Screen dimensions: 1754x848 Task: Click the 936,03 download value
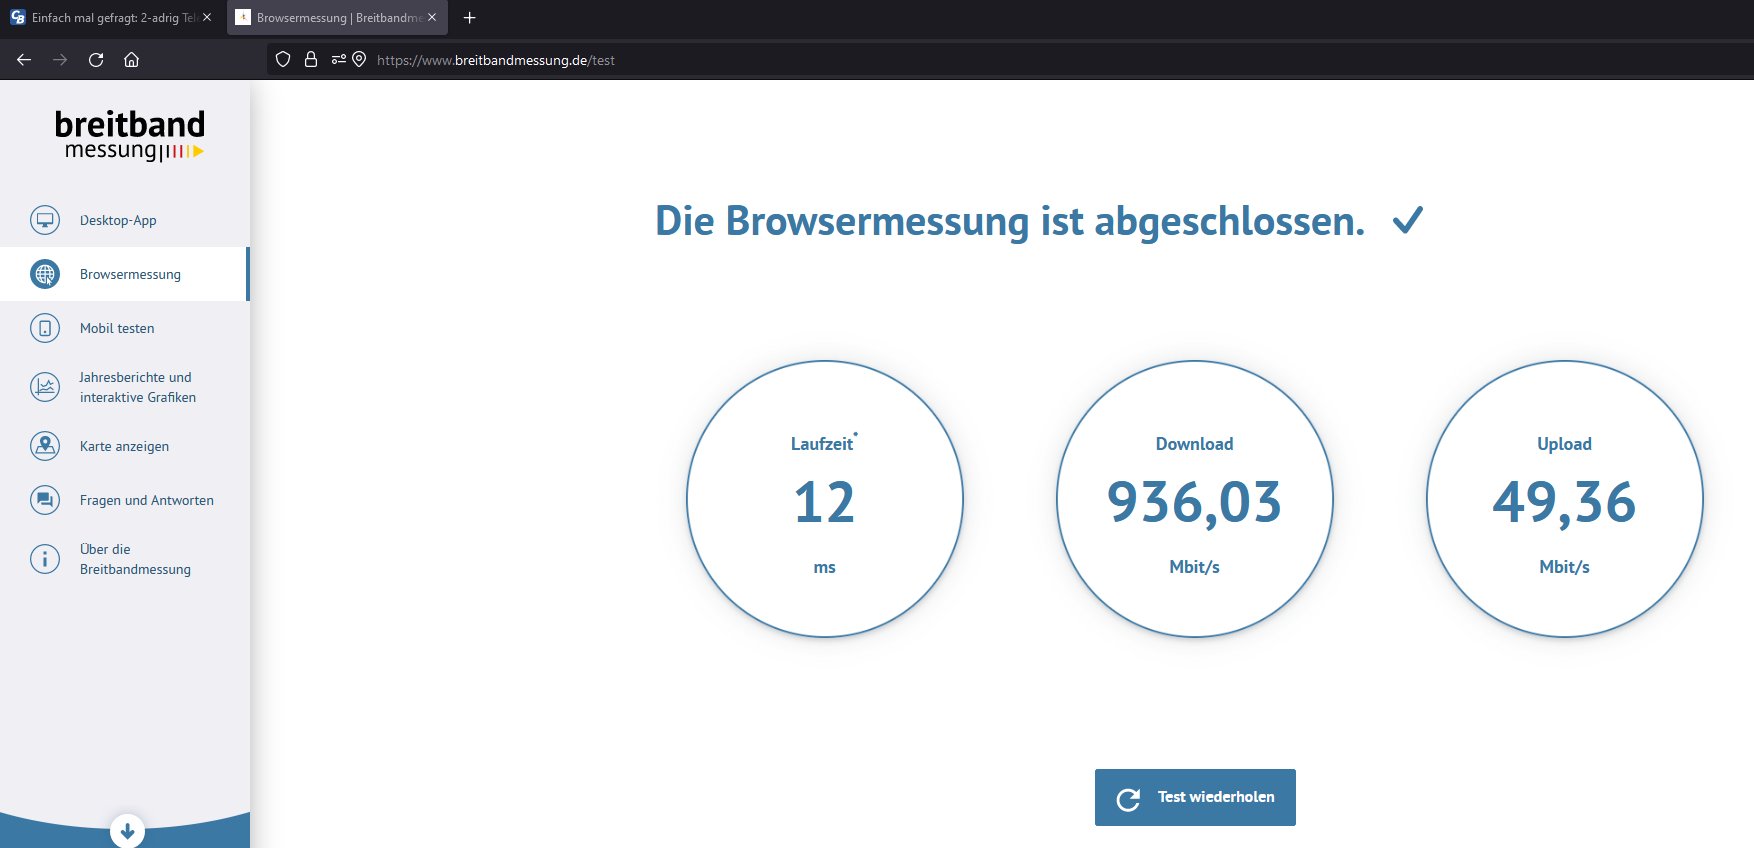pyautogui.click(x=1194, y=503)
